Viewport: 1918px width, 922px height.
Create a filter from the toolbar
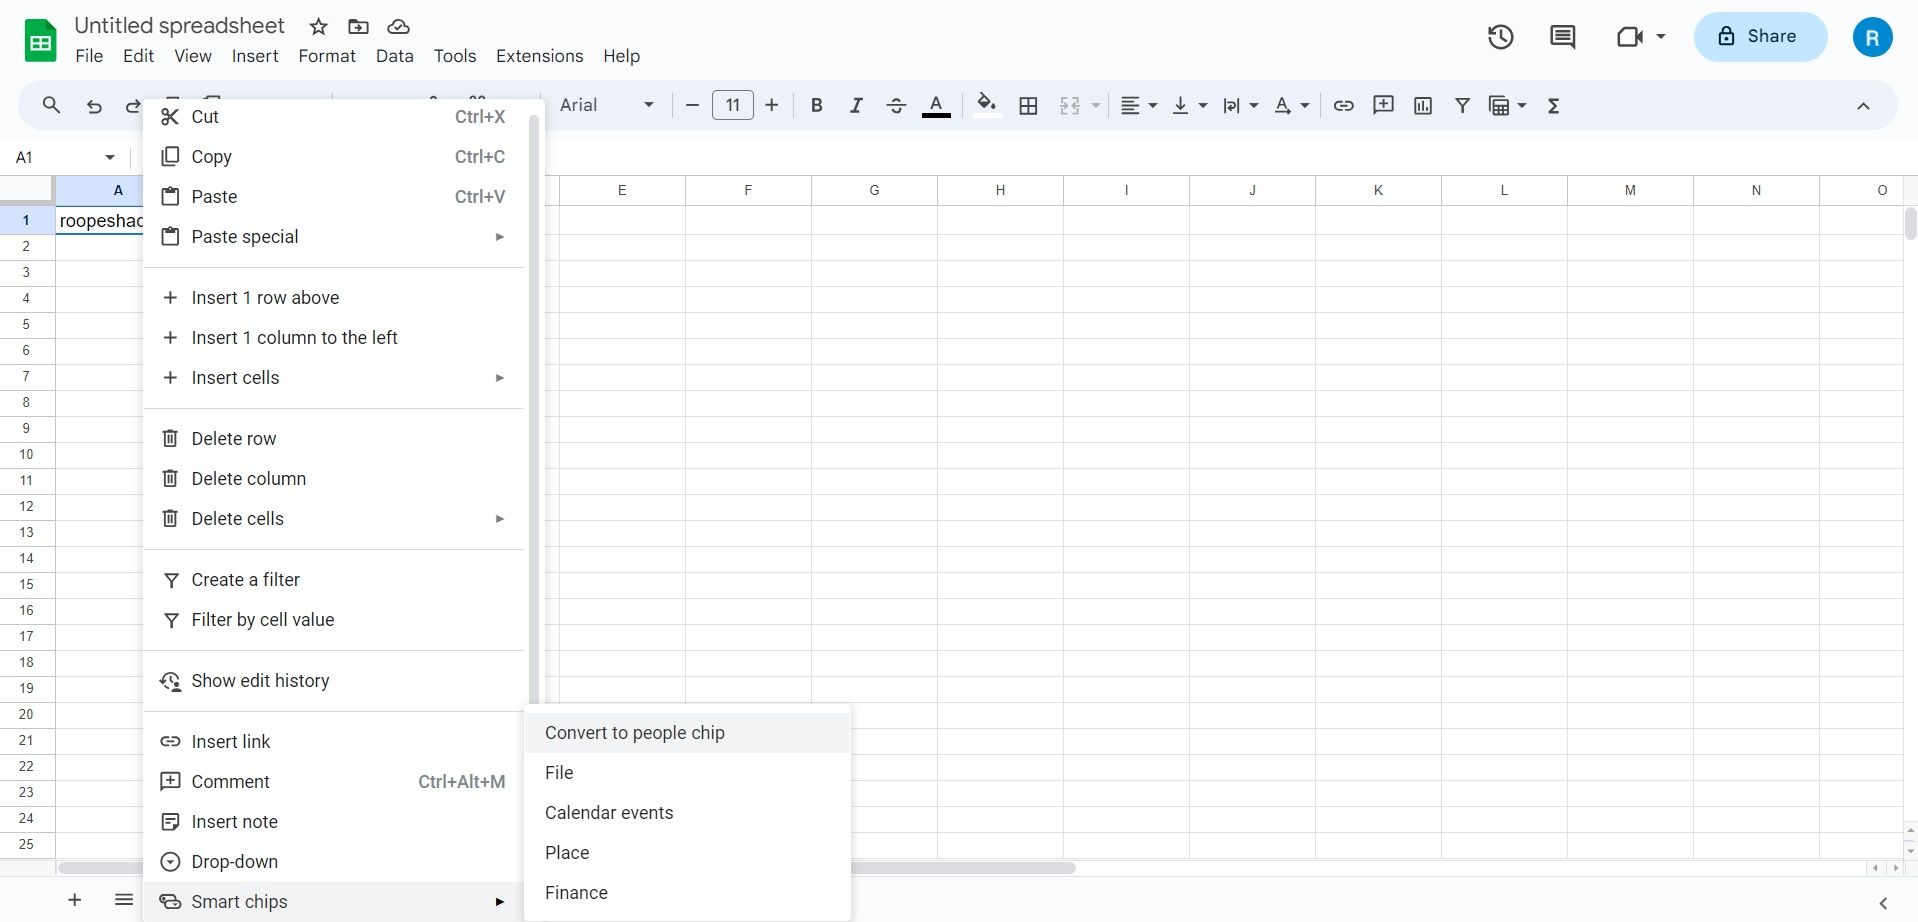point(1462,105)
